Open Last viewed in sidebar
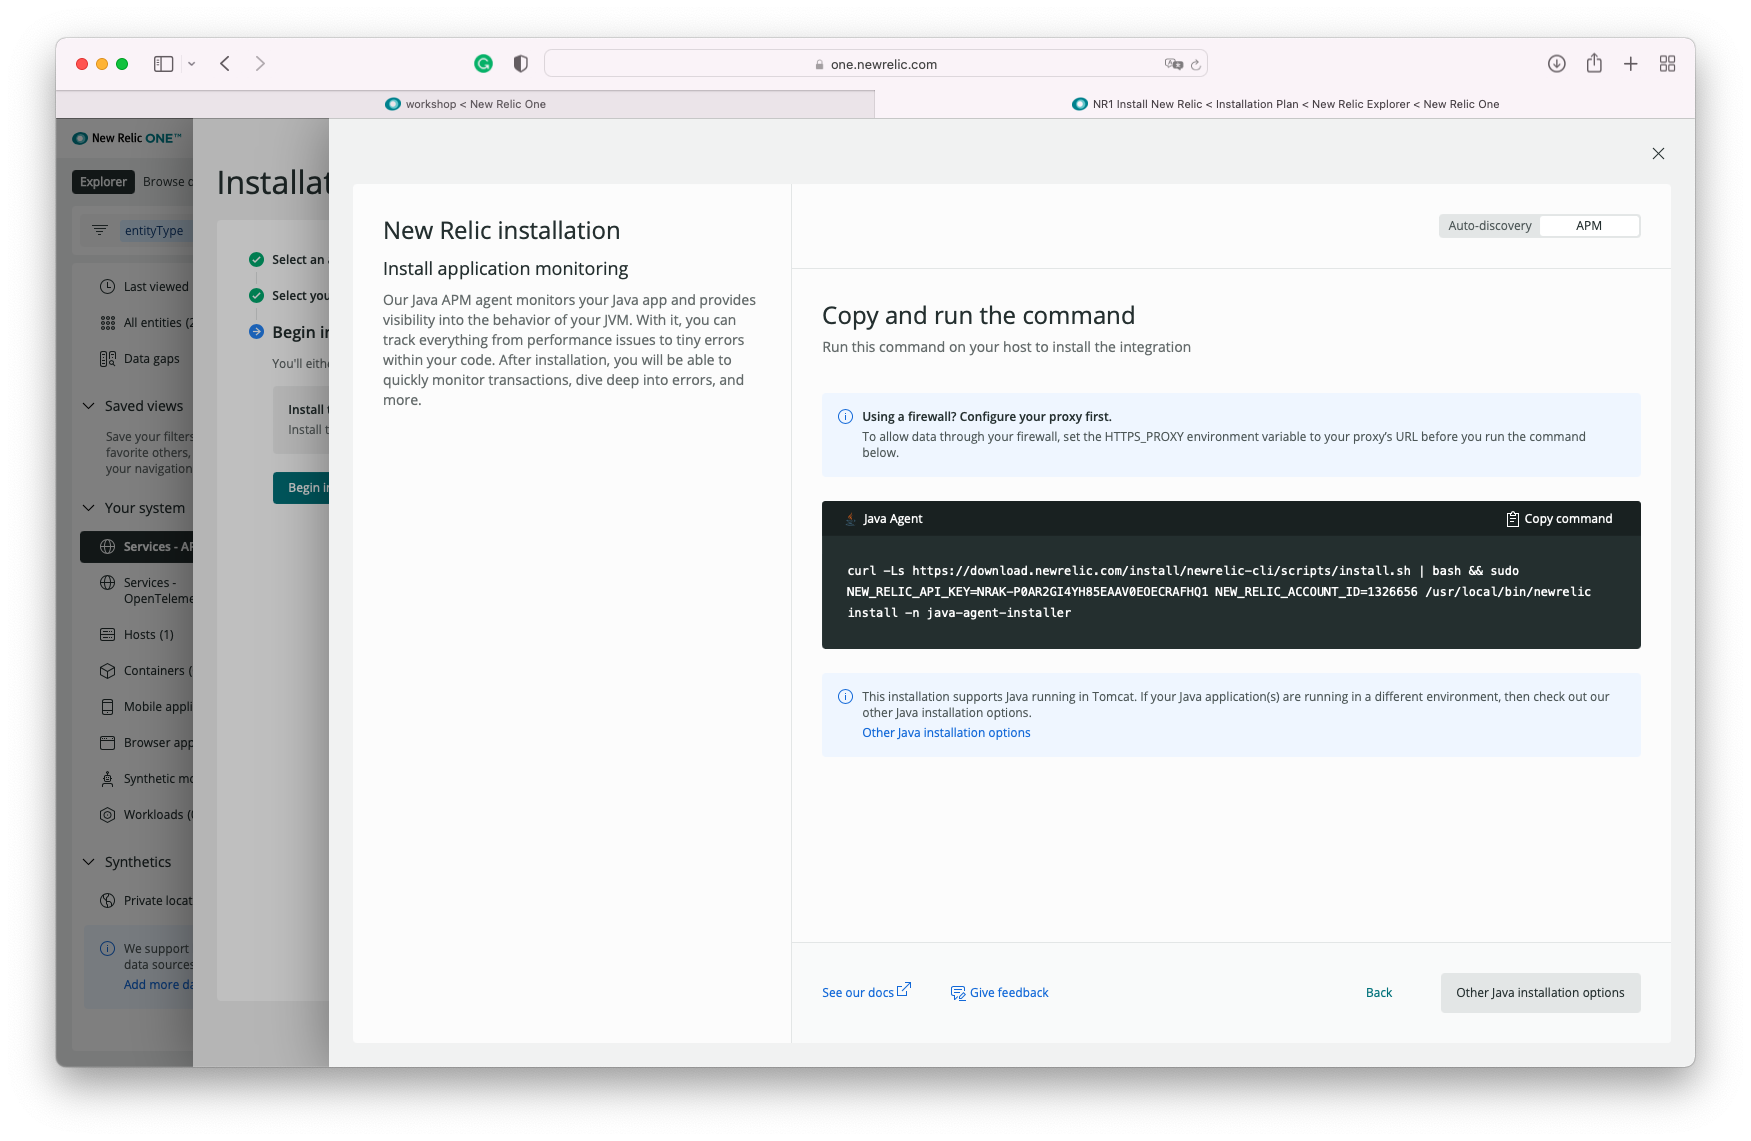Screen dimensions: 1751x1141 coord(145,287)
